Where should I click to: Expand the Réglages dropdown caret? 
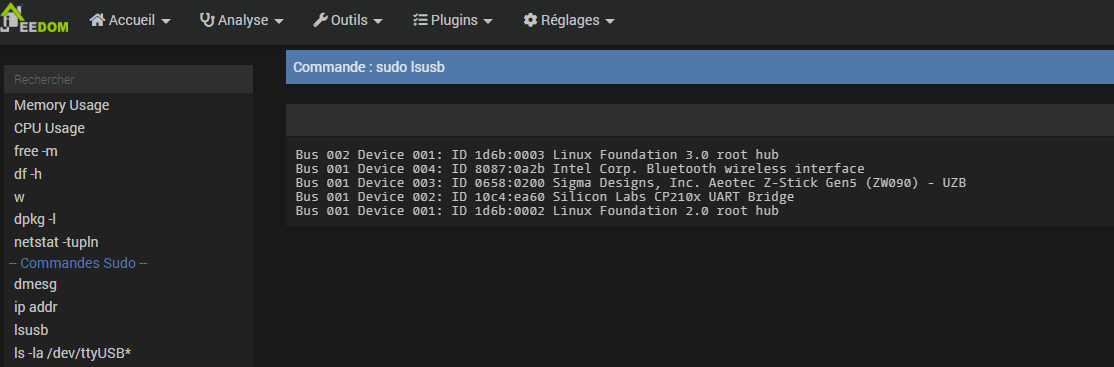(610, 21)
